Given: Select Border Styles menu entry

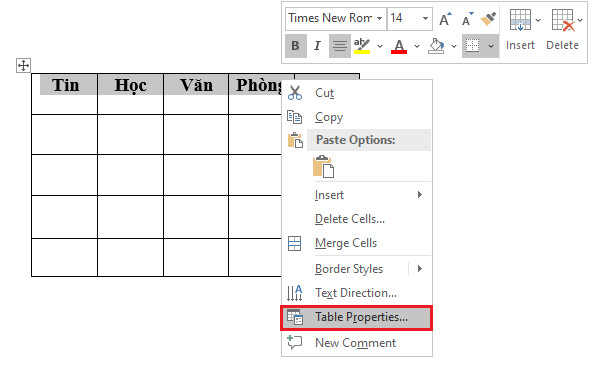Looking at the screenshot, I should click(349, 269).
